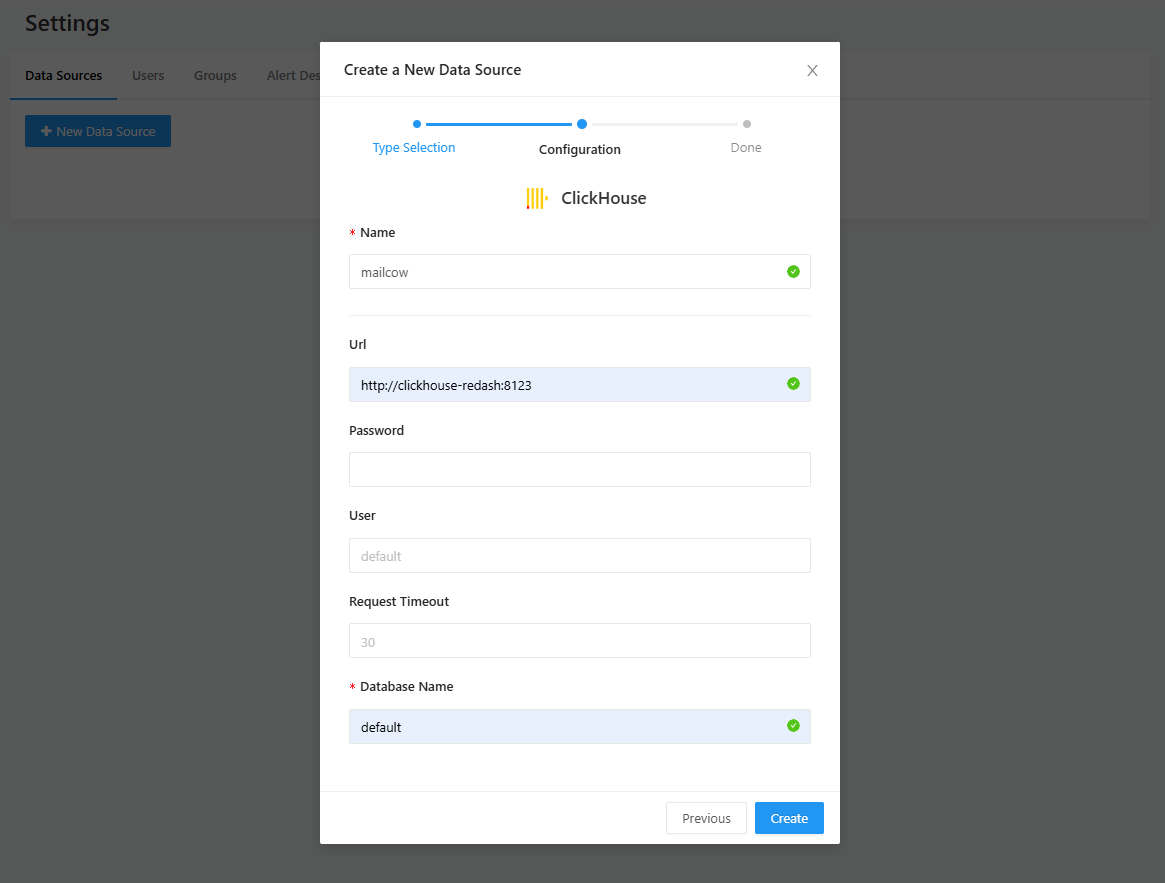1165x883 pixels.
Task: Click the Url field label
Action: coord(357,344)
